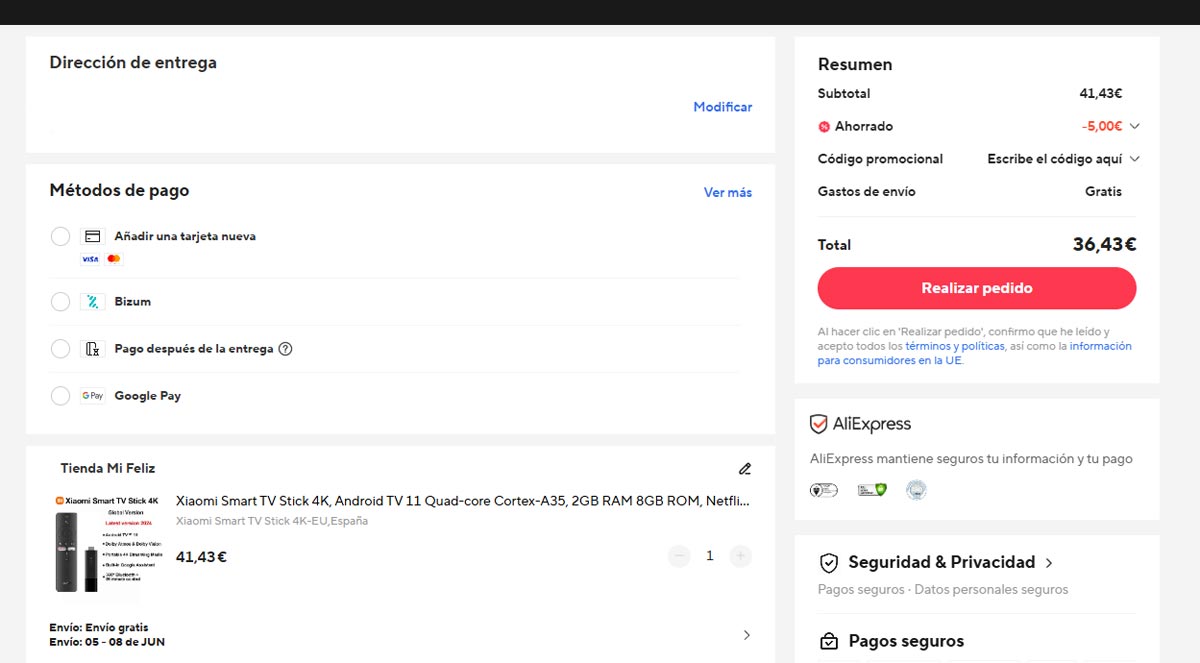Click the Resumen heading

pos(855,64)
